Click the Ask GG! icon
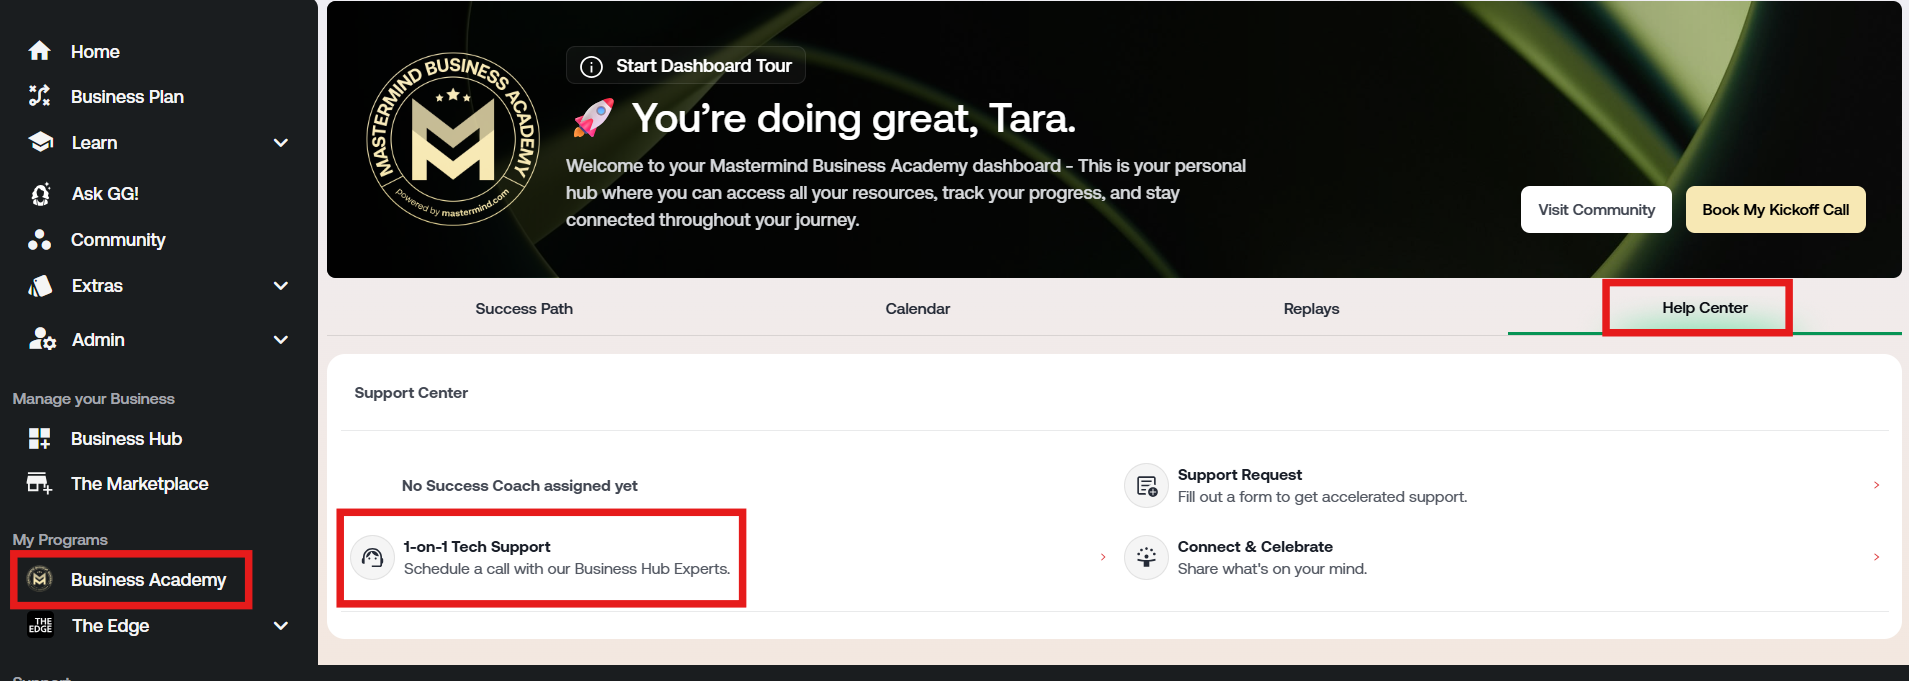This screenshot has height=681, width=1909. [x=40, y=194]
